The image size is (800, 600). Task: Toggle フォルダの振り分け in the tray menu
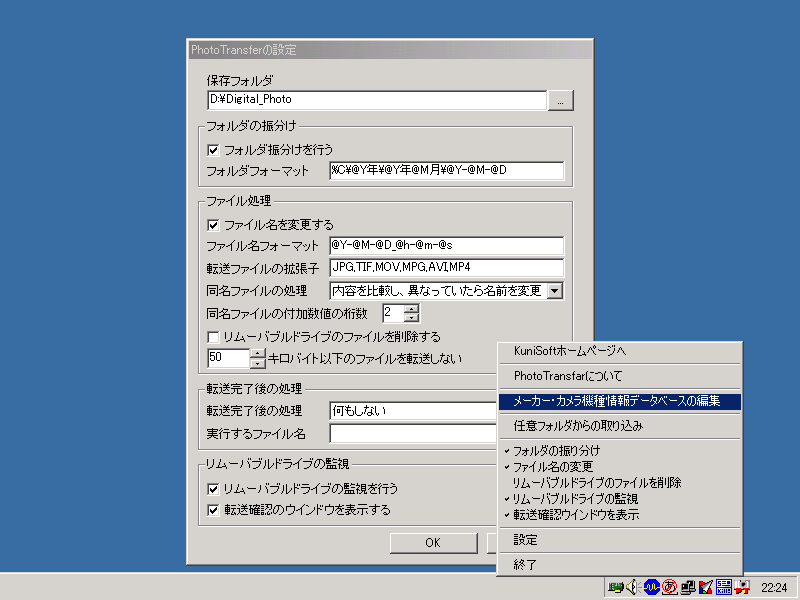620,451
